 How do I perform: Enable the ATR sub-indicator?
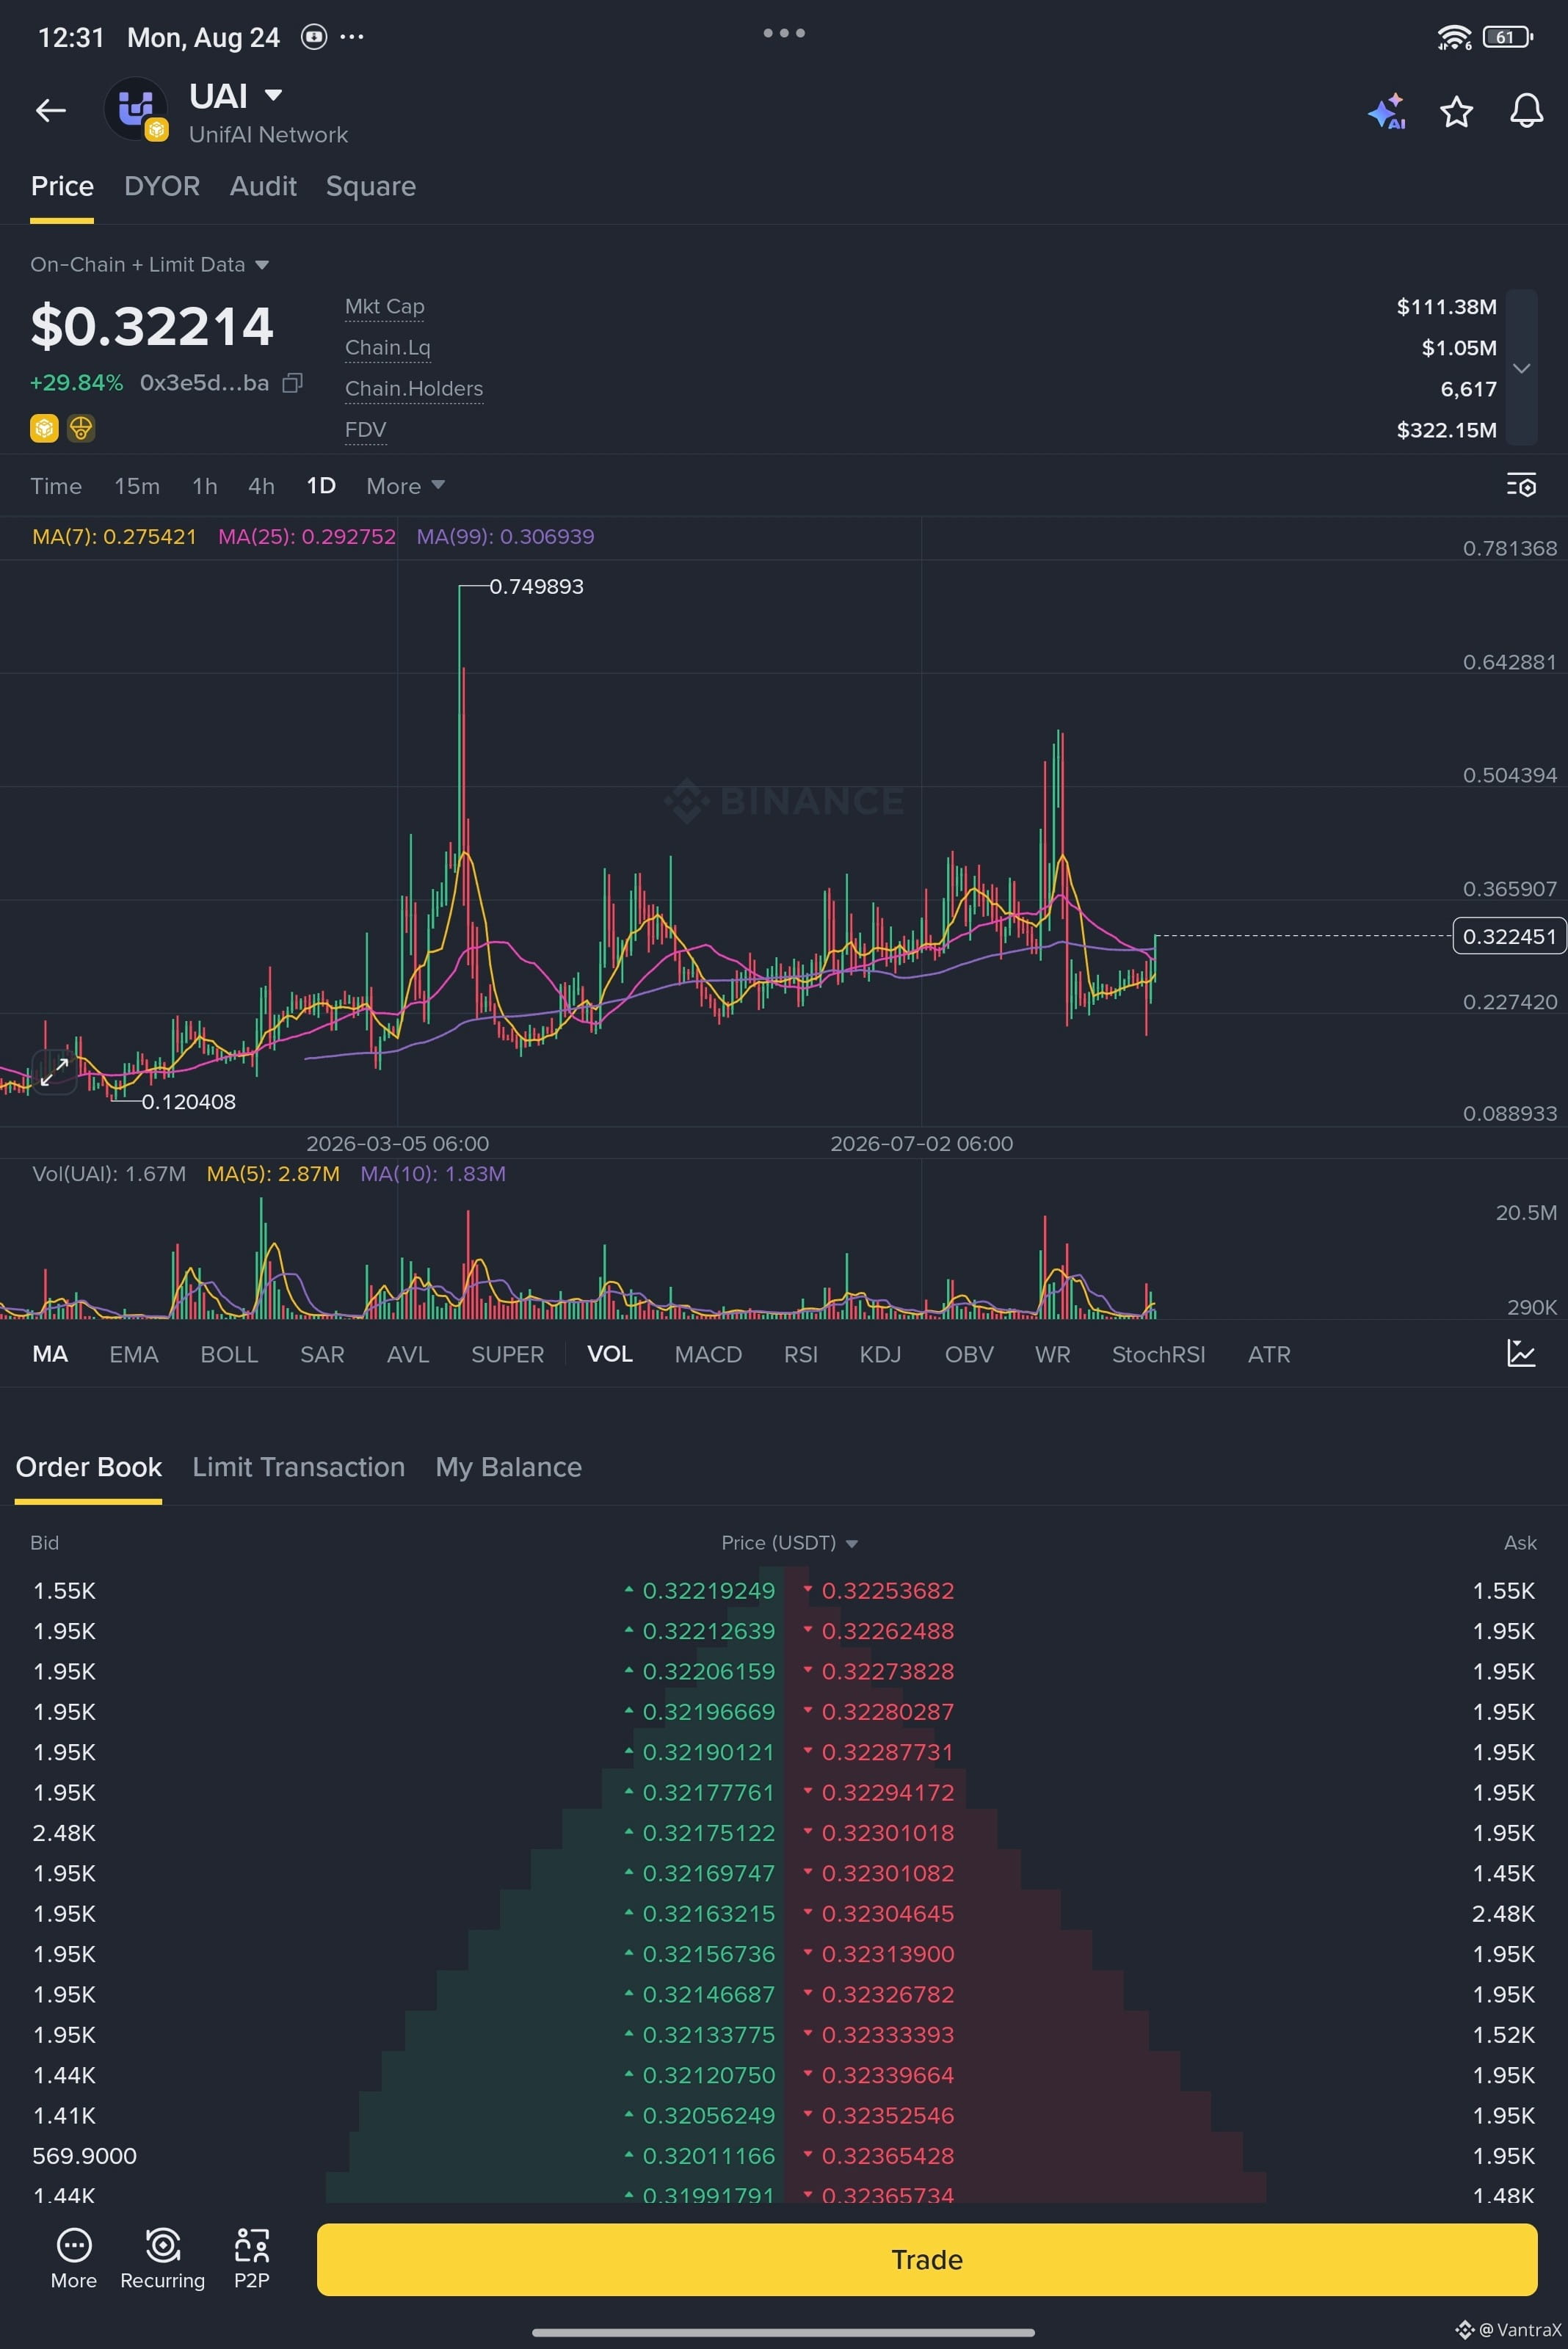point(1269,1354)
